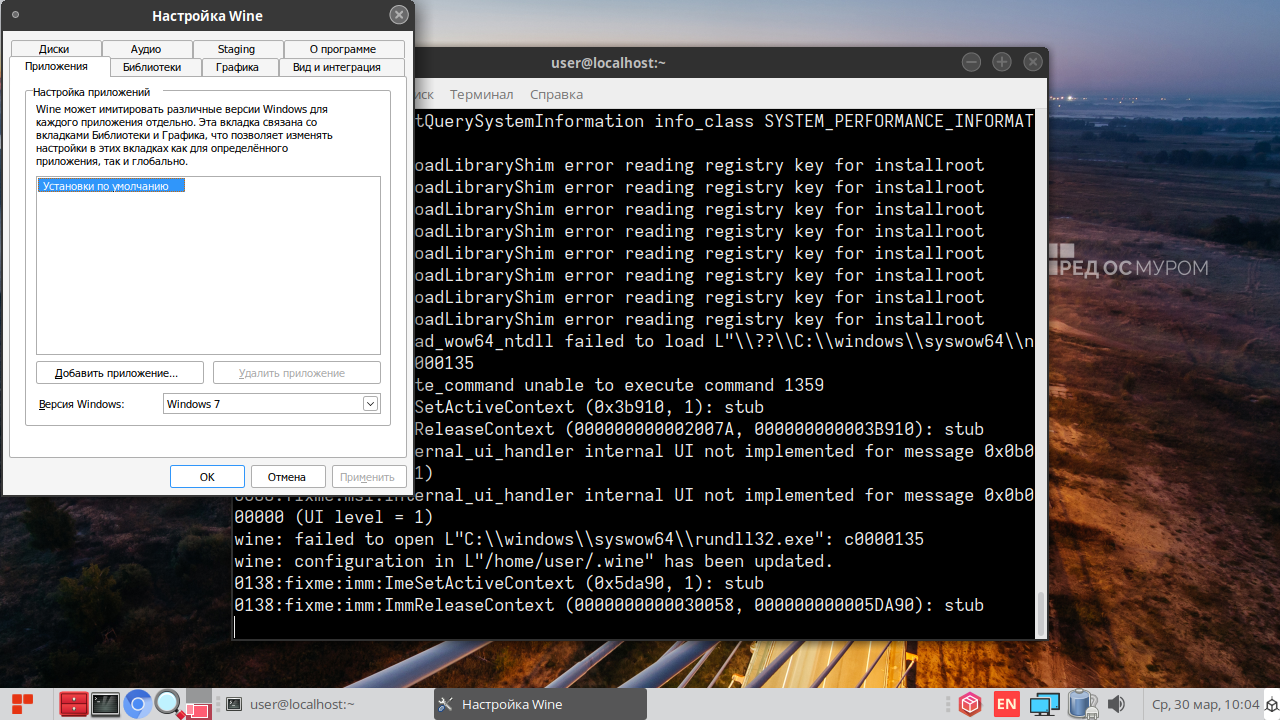Viewport: 1280px width, 720px height.
Task: Click the ImmReleaseContext (0000000000030058 line
Action: pyautogui.click(x=609, y=605)
